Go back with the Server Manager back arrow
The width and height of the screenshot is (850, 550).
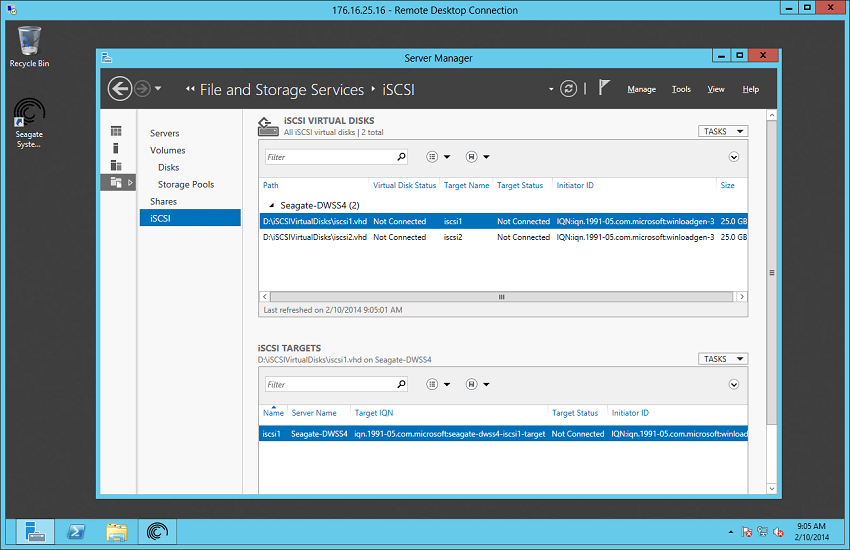pos(120,88)
